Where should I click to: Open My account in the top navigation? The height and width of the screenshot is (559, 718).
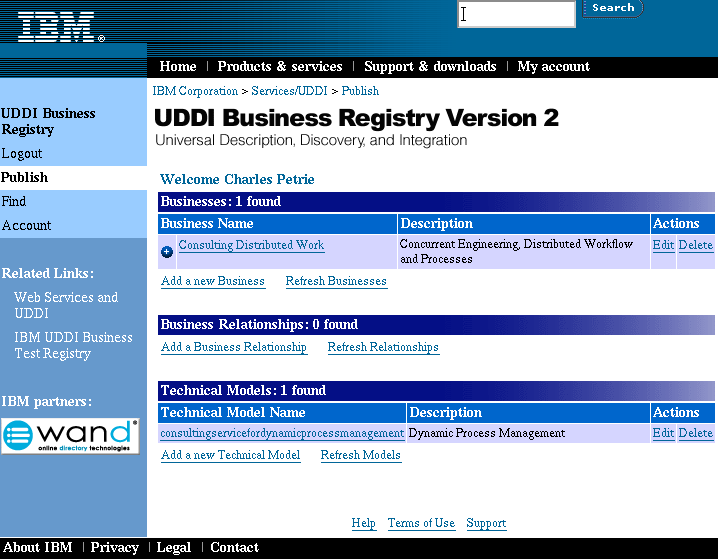click(x=553, y=67)
